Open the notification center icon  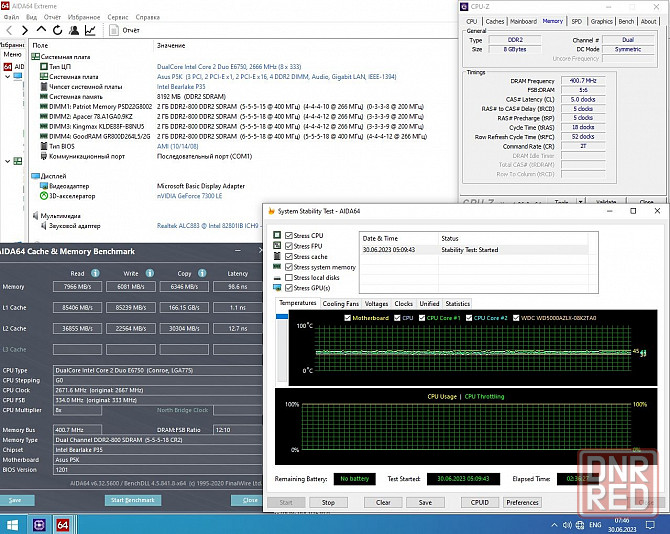[x=650, y=525]
